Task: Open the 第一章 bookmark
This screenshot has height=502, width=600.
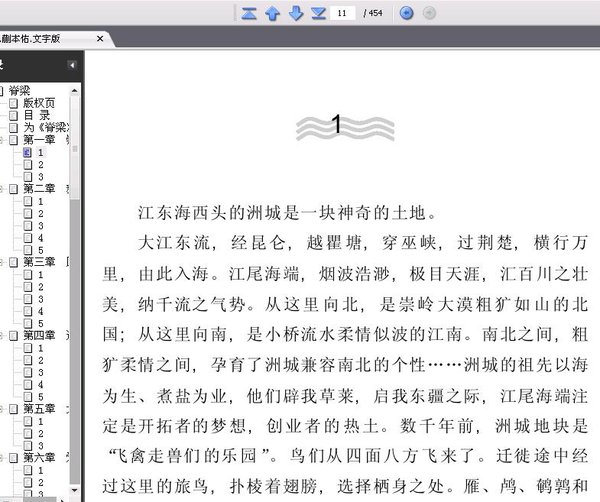Action: [x=39, y=140]
